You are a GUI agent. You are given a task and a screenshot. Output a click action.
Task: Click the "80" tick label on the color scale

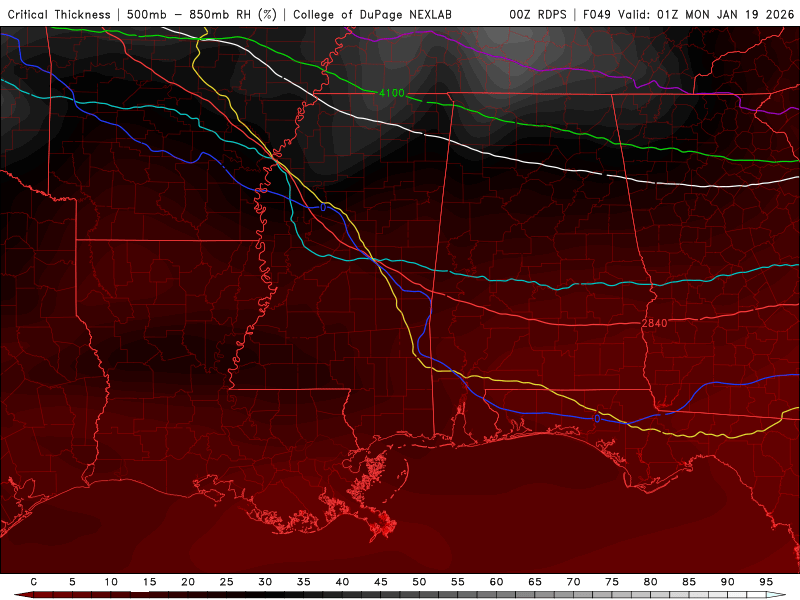(651, 582)
